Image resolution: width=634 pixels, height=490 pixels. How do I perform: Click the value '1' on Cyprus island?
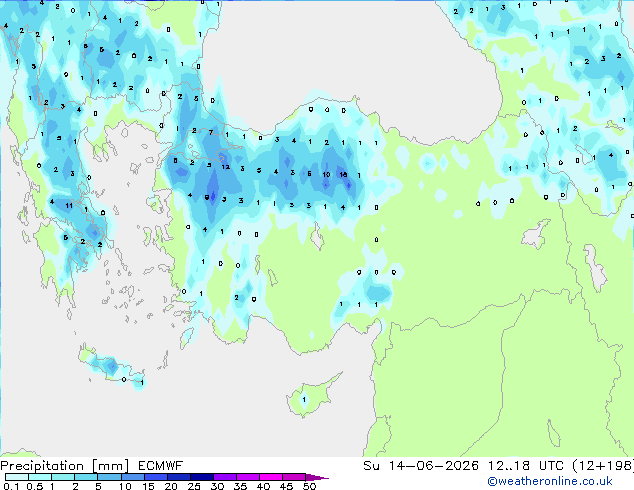coord(304,399)
